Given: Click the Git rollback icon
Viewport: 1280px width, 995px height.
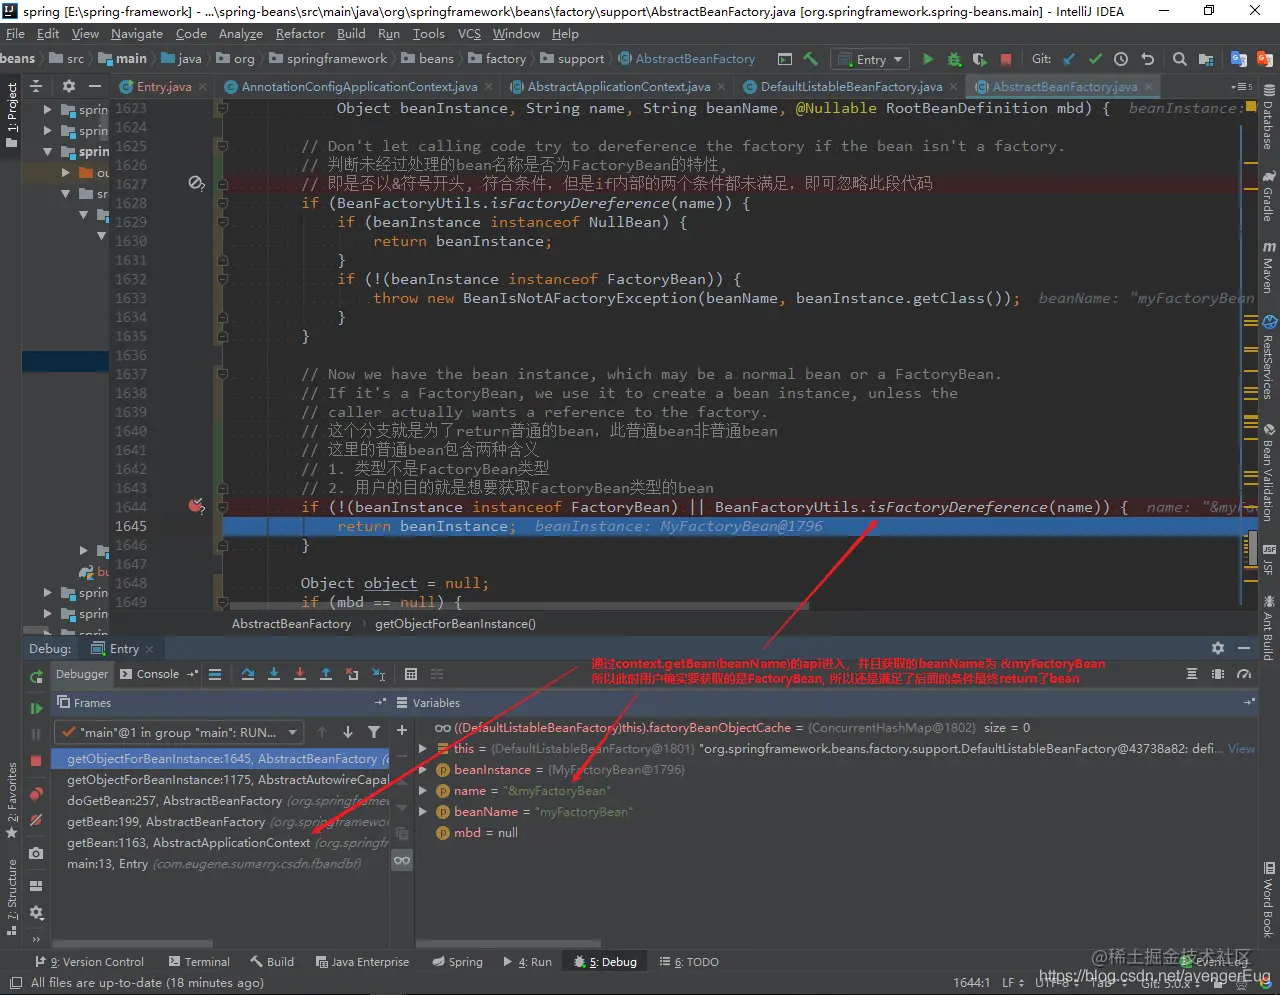Looking at the screenshot, I should tap(1147, 59).
